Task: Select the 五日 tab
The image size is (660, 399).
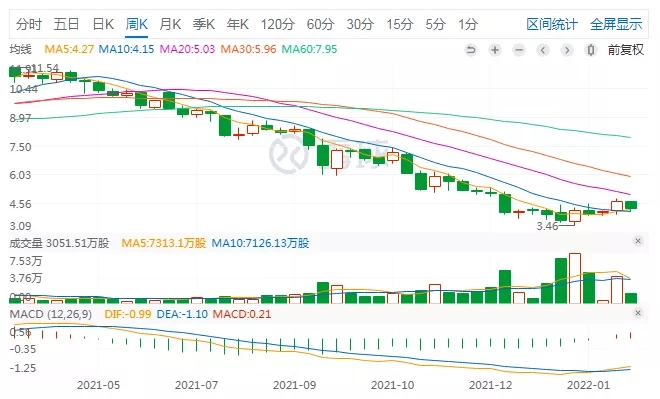Action: [x=67, y=24]
